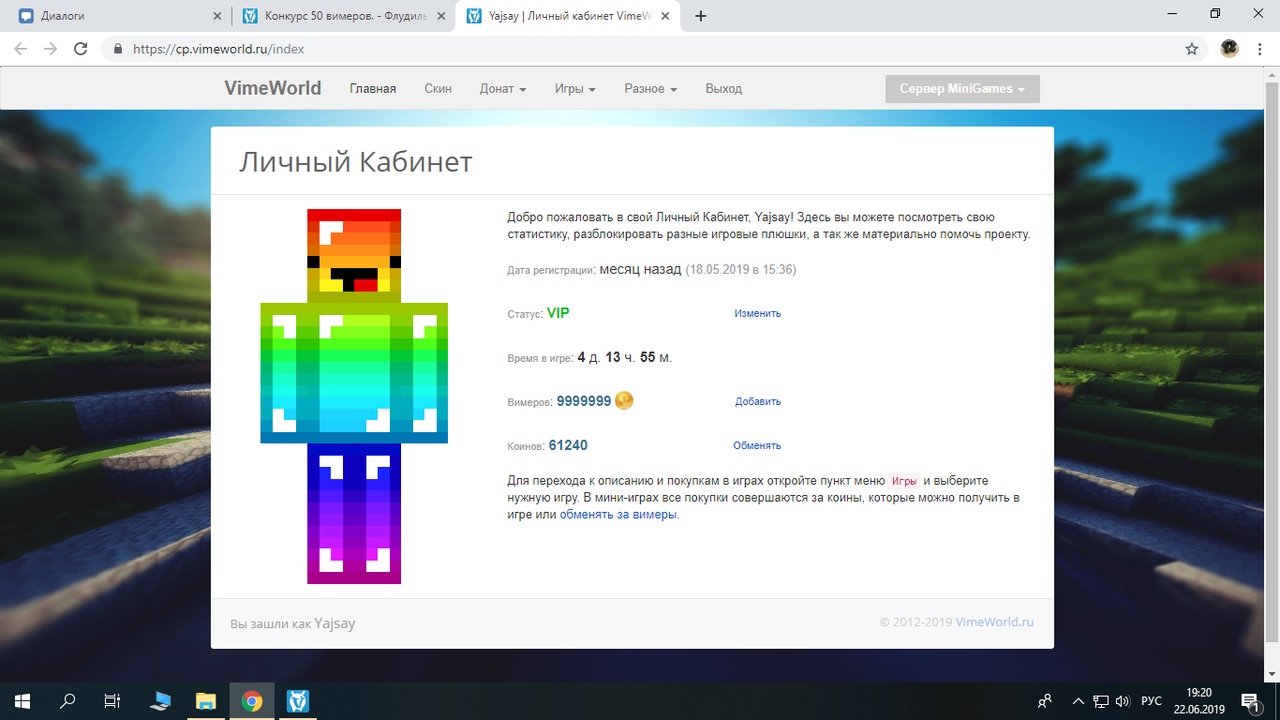Open Task View on the taskbar
Viewport: 1280px width, 720px height.
tap(113, 701)
